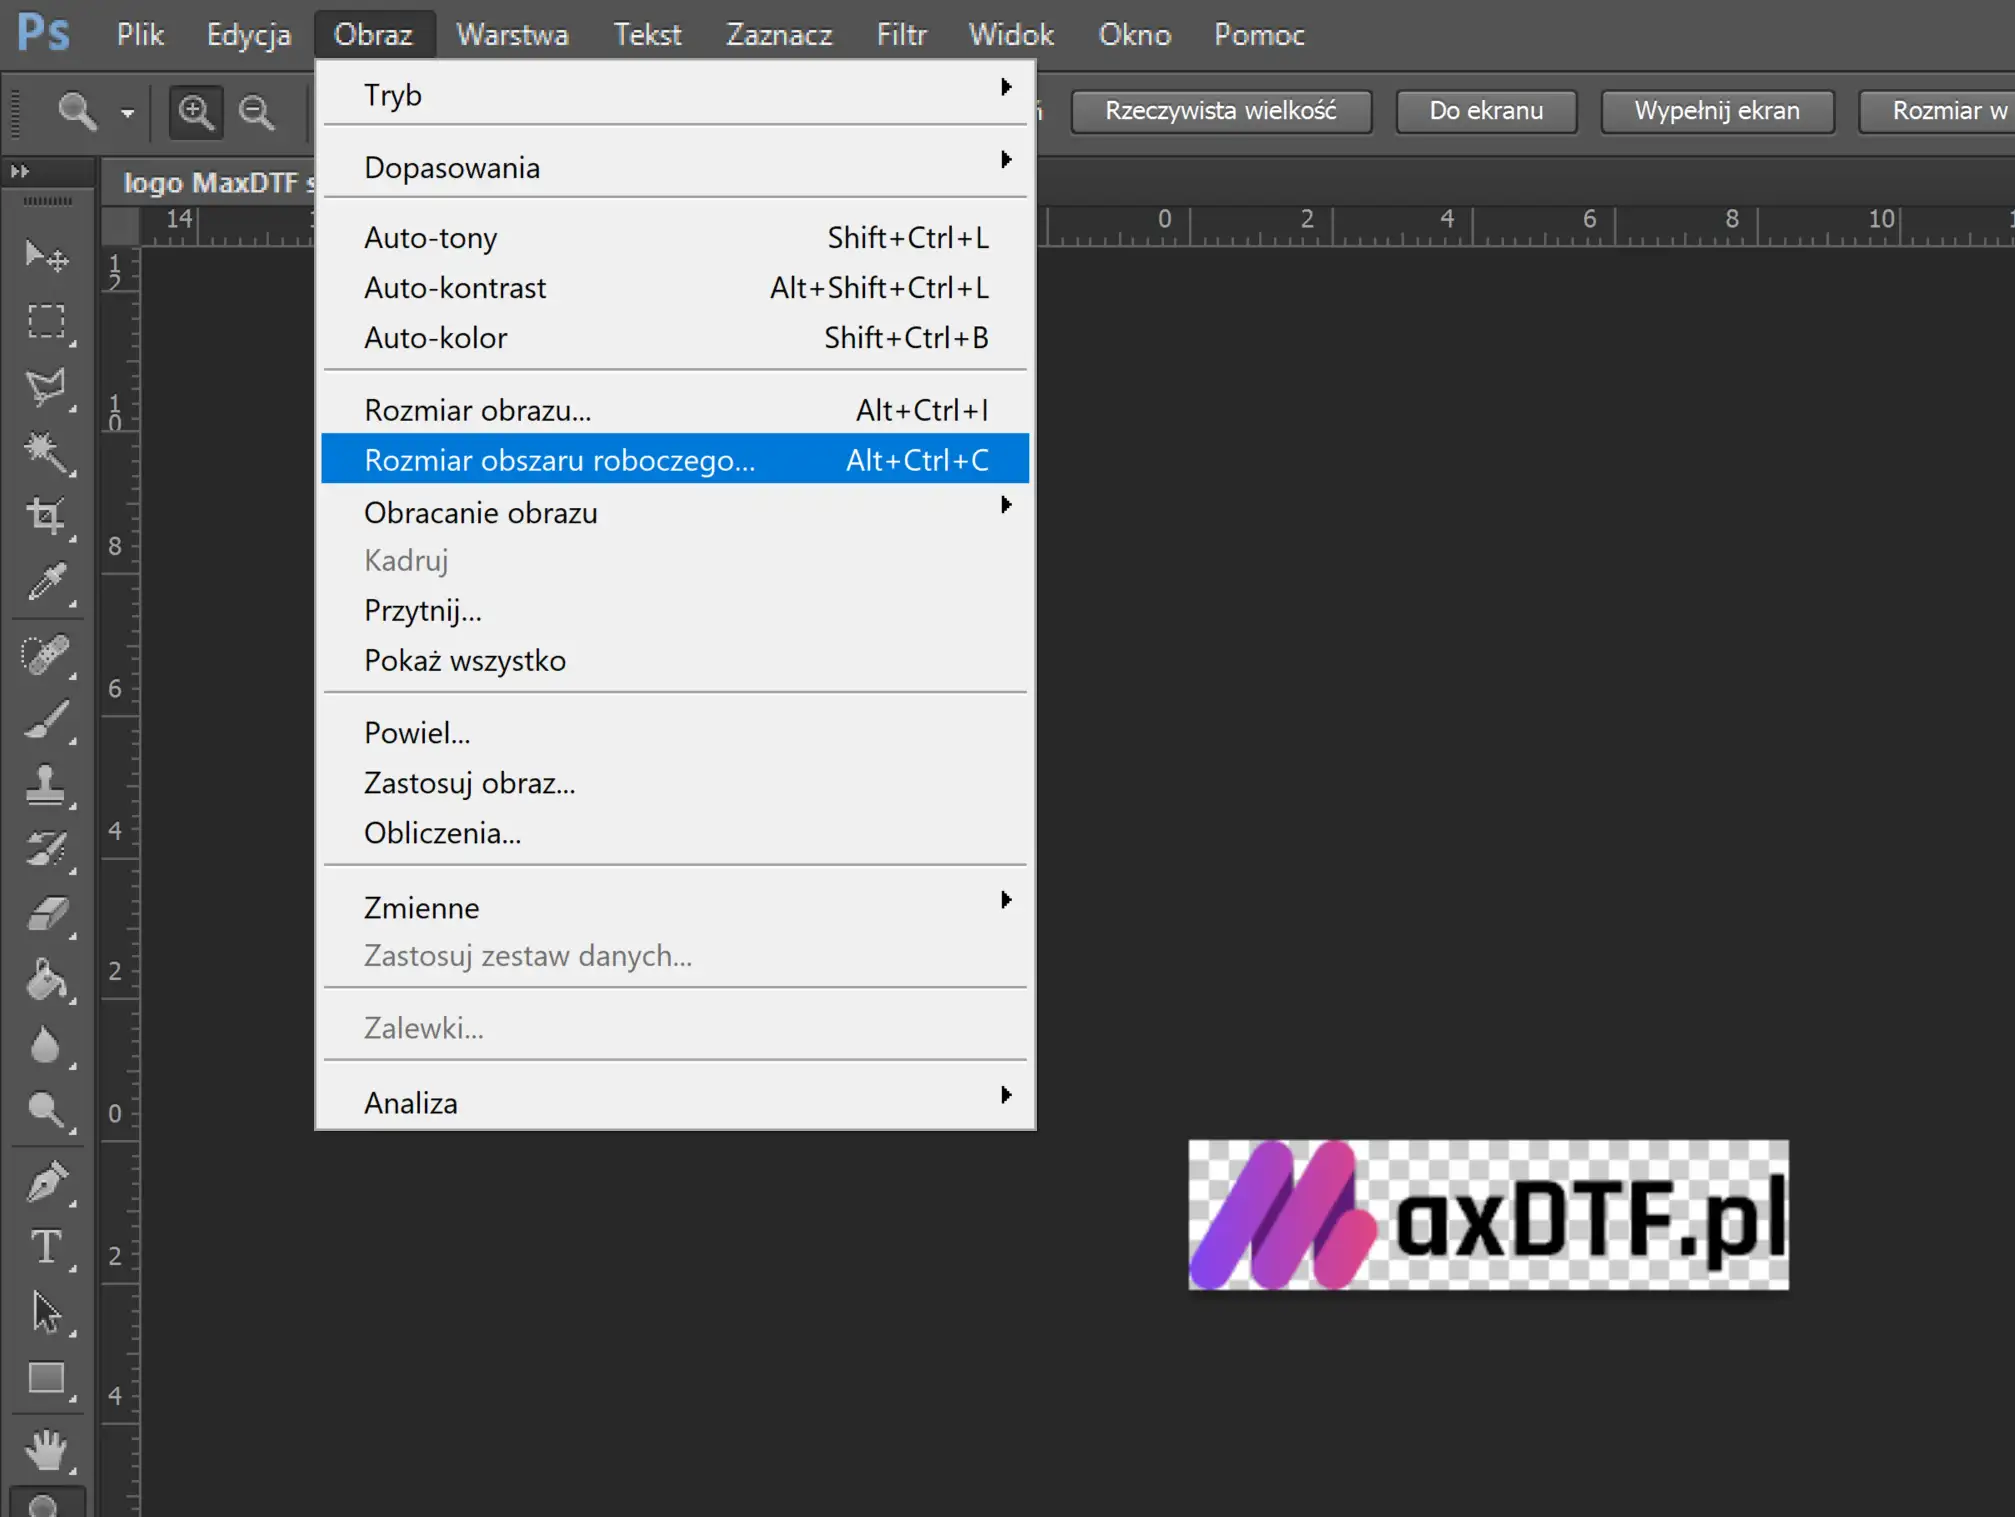Click the MaxDTF logo on canvas
The width and height of the screenshot is (2015, 1517).
(1487, 1215)
